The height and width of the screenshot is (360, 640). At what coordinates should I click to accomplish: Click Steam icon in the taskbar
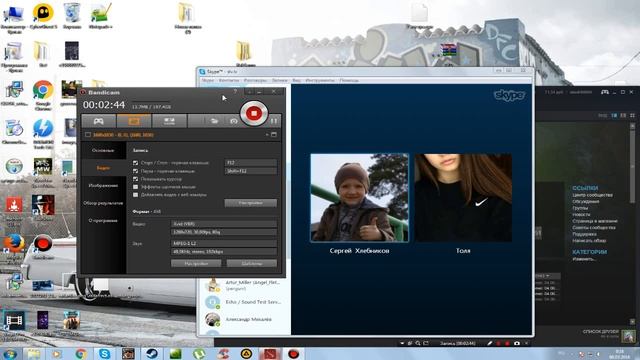(x=152, y=353)
